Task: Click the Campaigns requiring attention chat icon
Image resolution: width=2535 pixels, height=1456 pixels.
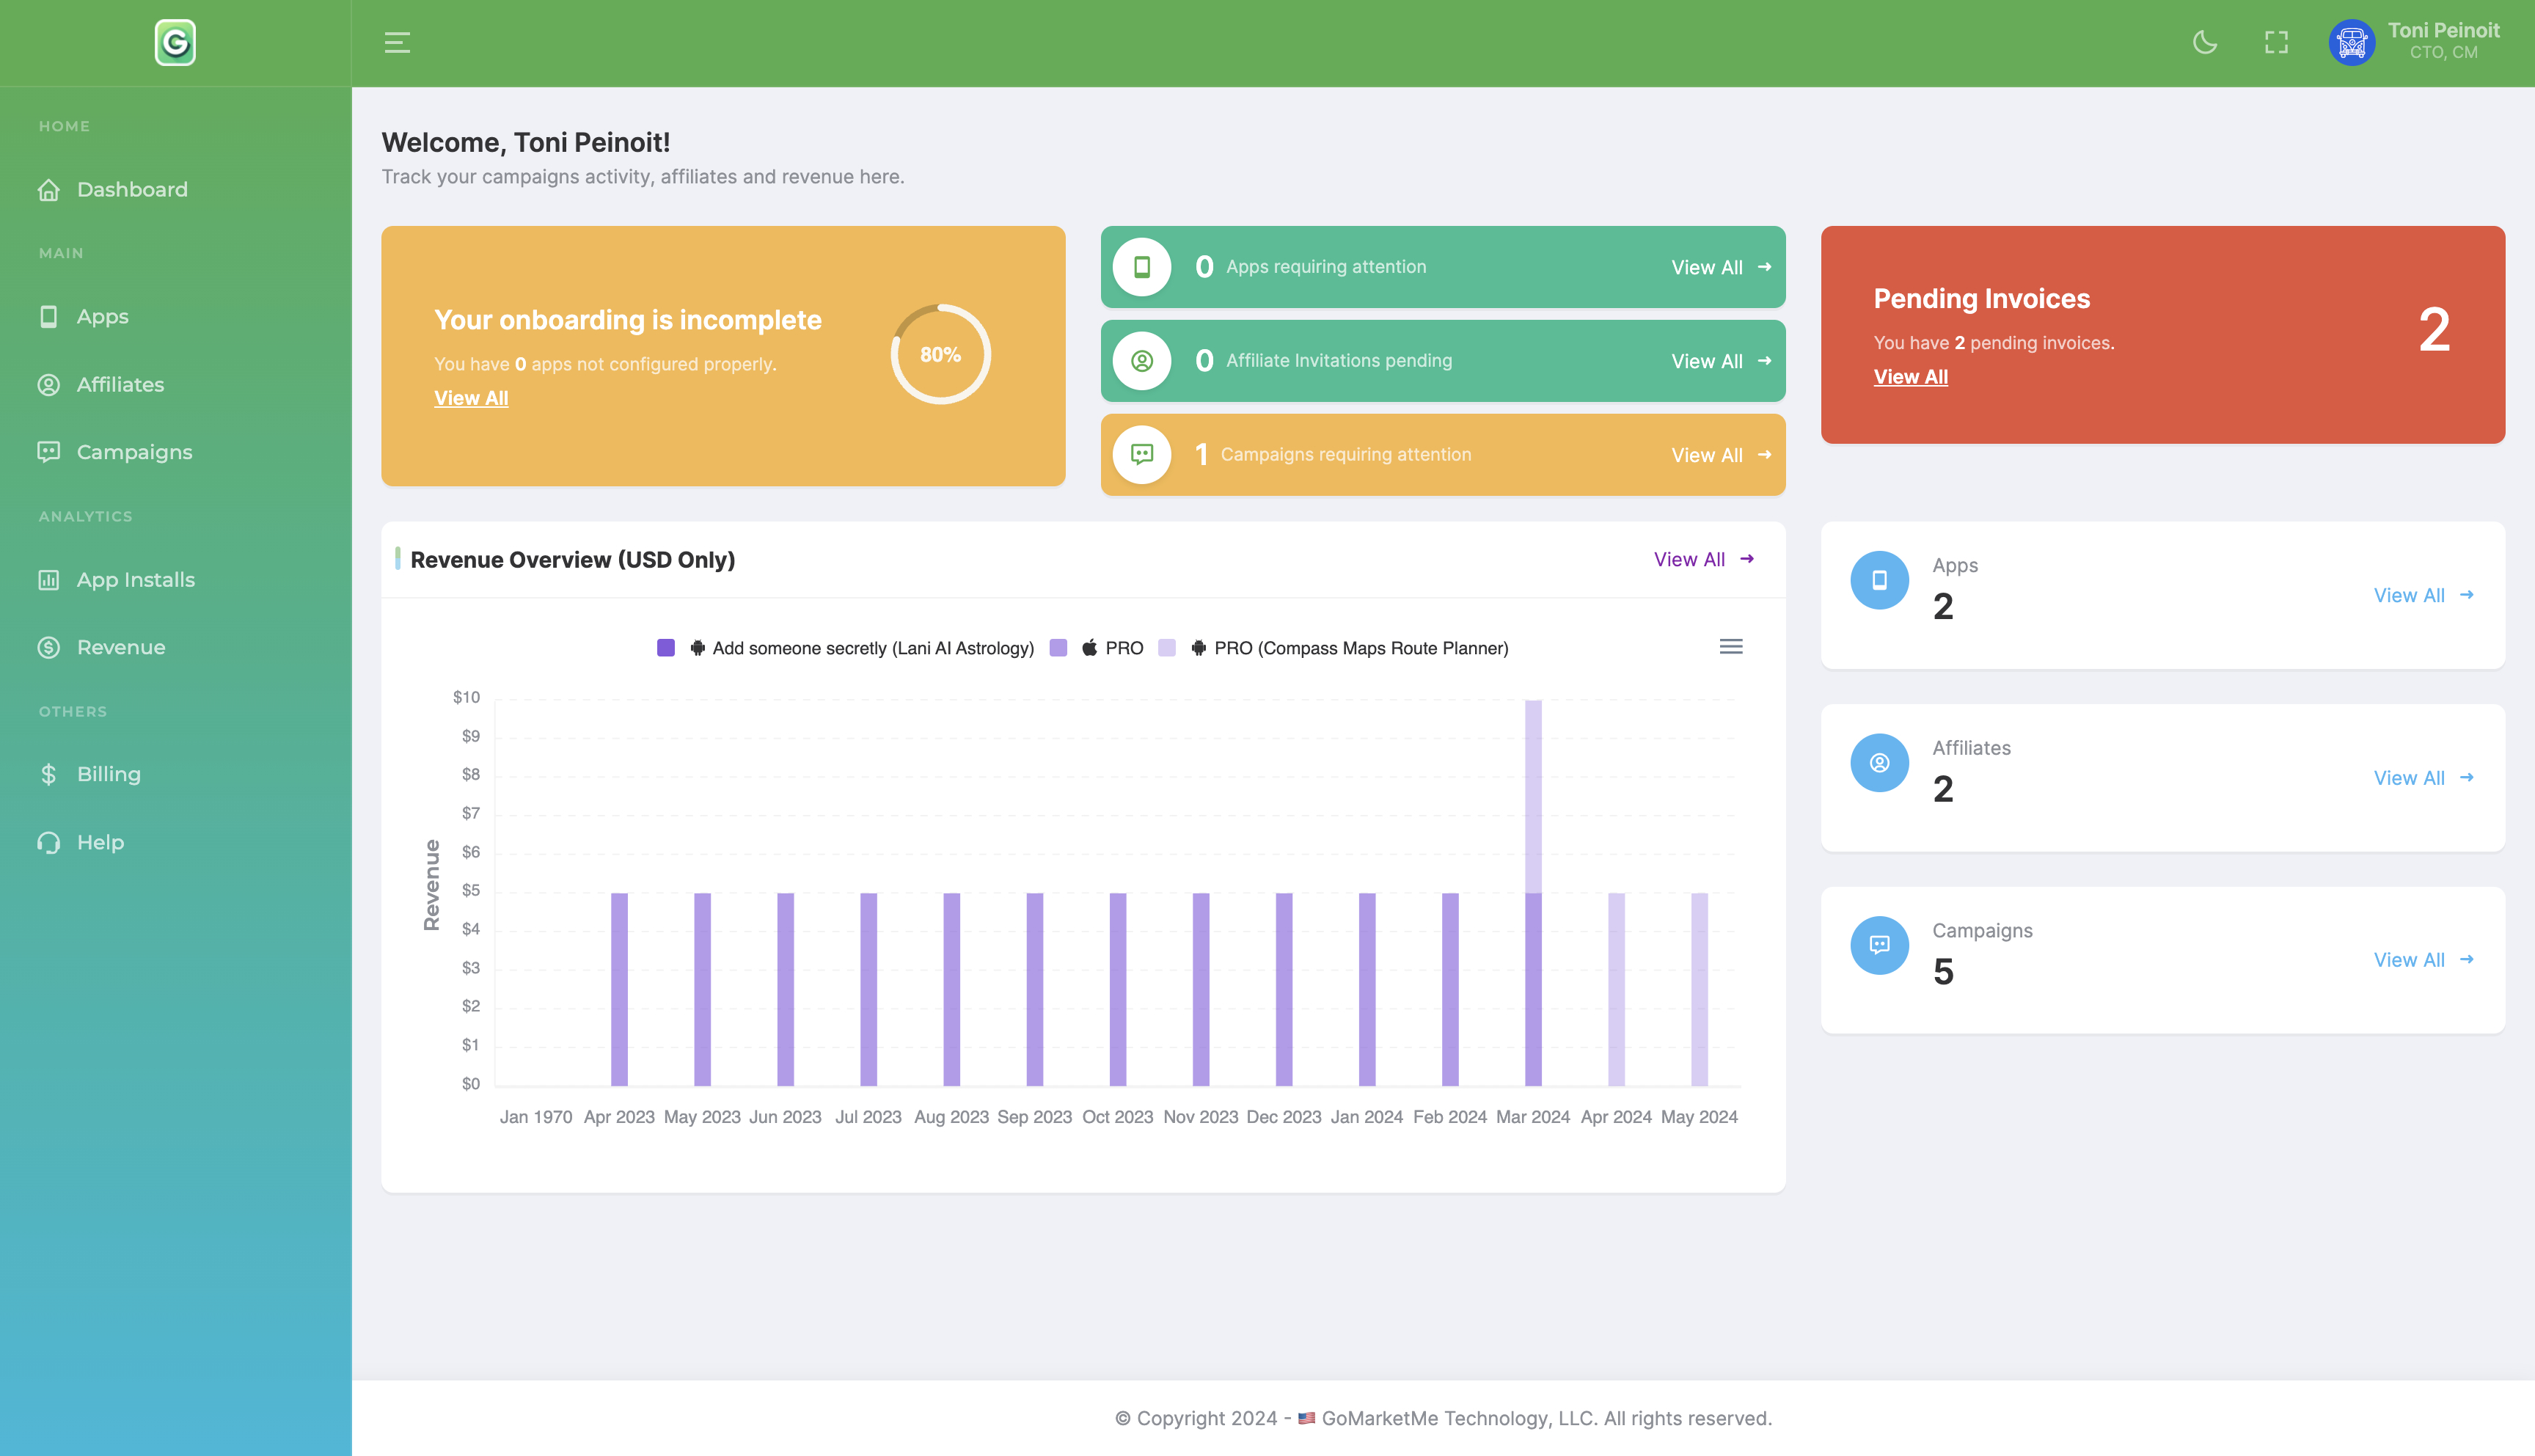Action: coord(1141,455)
